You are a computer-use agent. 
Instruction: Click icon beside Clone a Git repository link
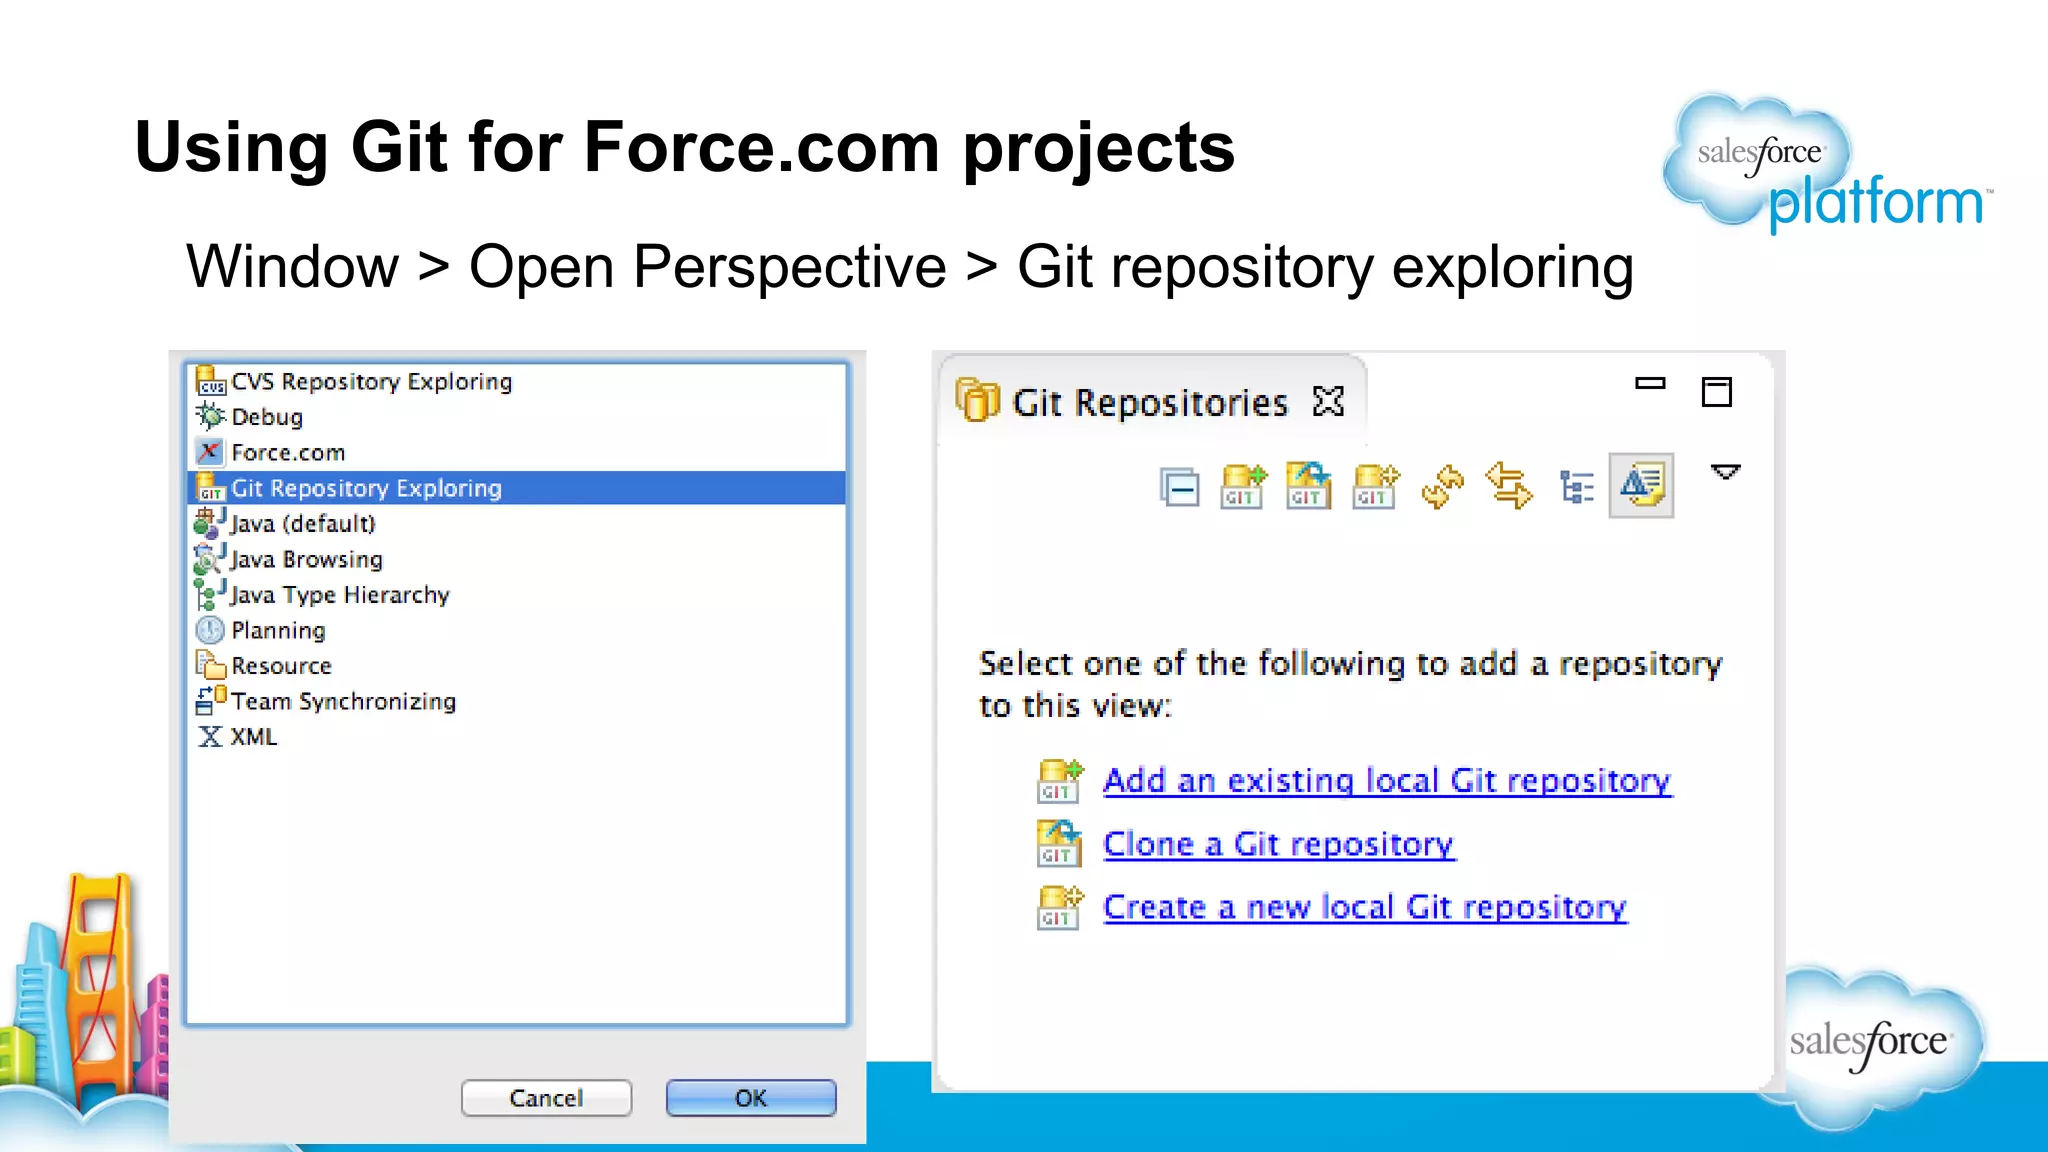coord(1059,843)
